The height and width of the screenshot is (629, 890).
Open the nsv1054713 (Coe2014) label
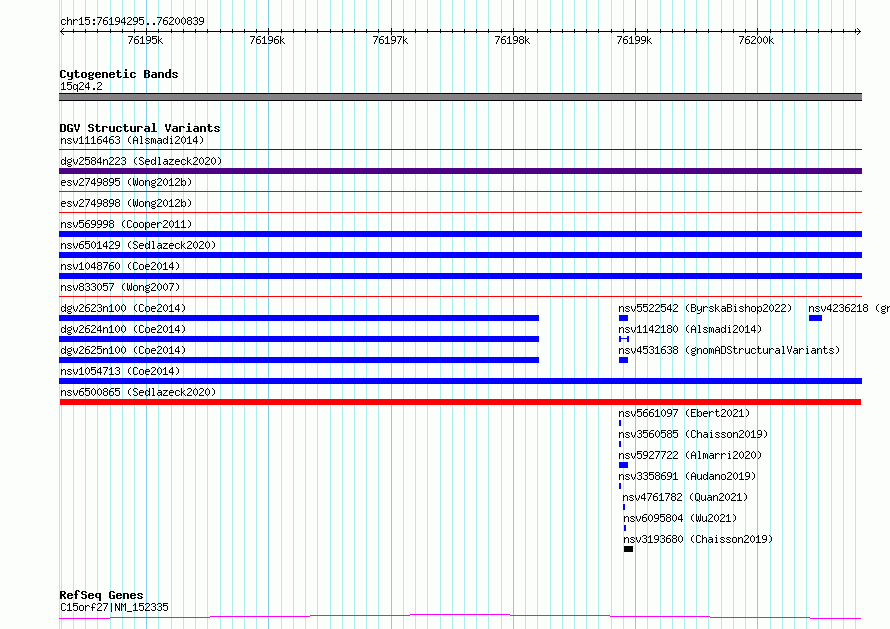click(x=120, y=371)
